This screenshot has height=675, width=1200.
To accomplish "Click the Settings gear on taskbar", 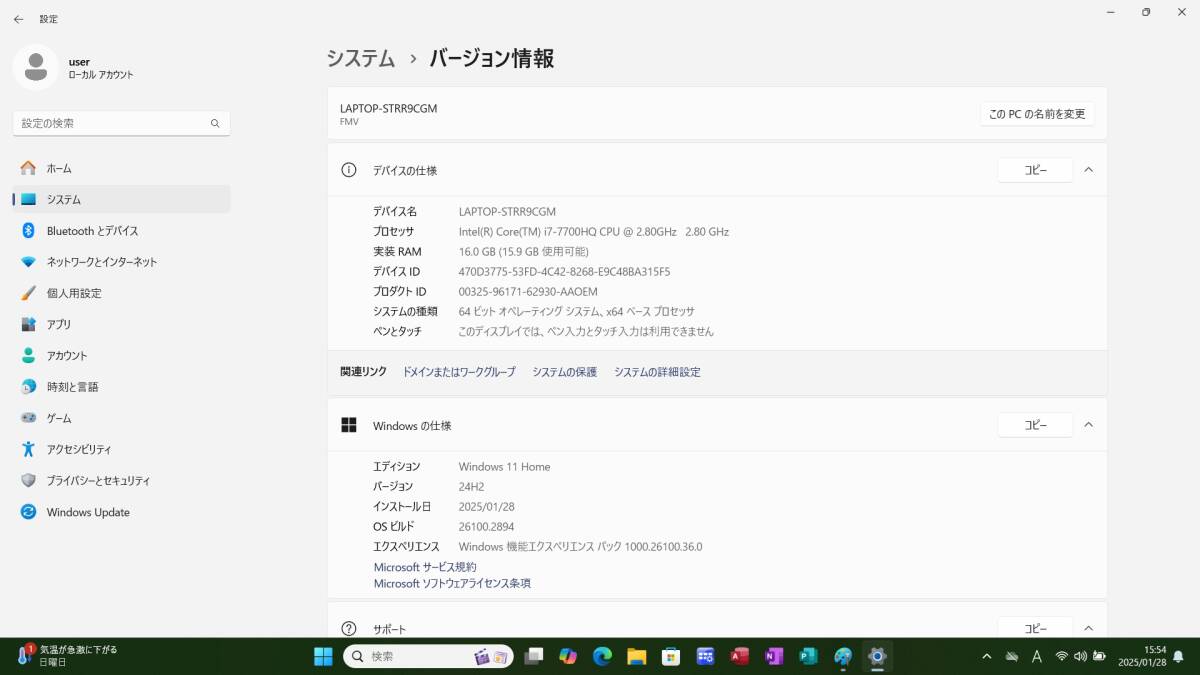I will click(877, 656).
